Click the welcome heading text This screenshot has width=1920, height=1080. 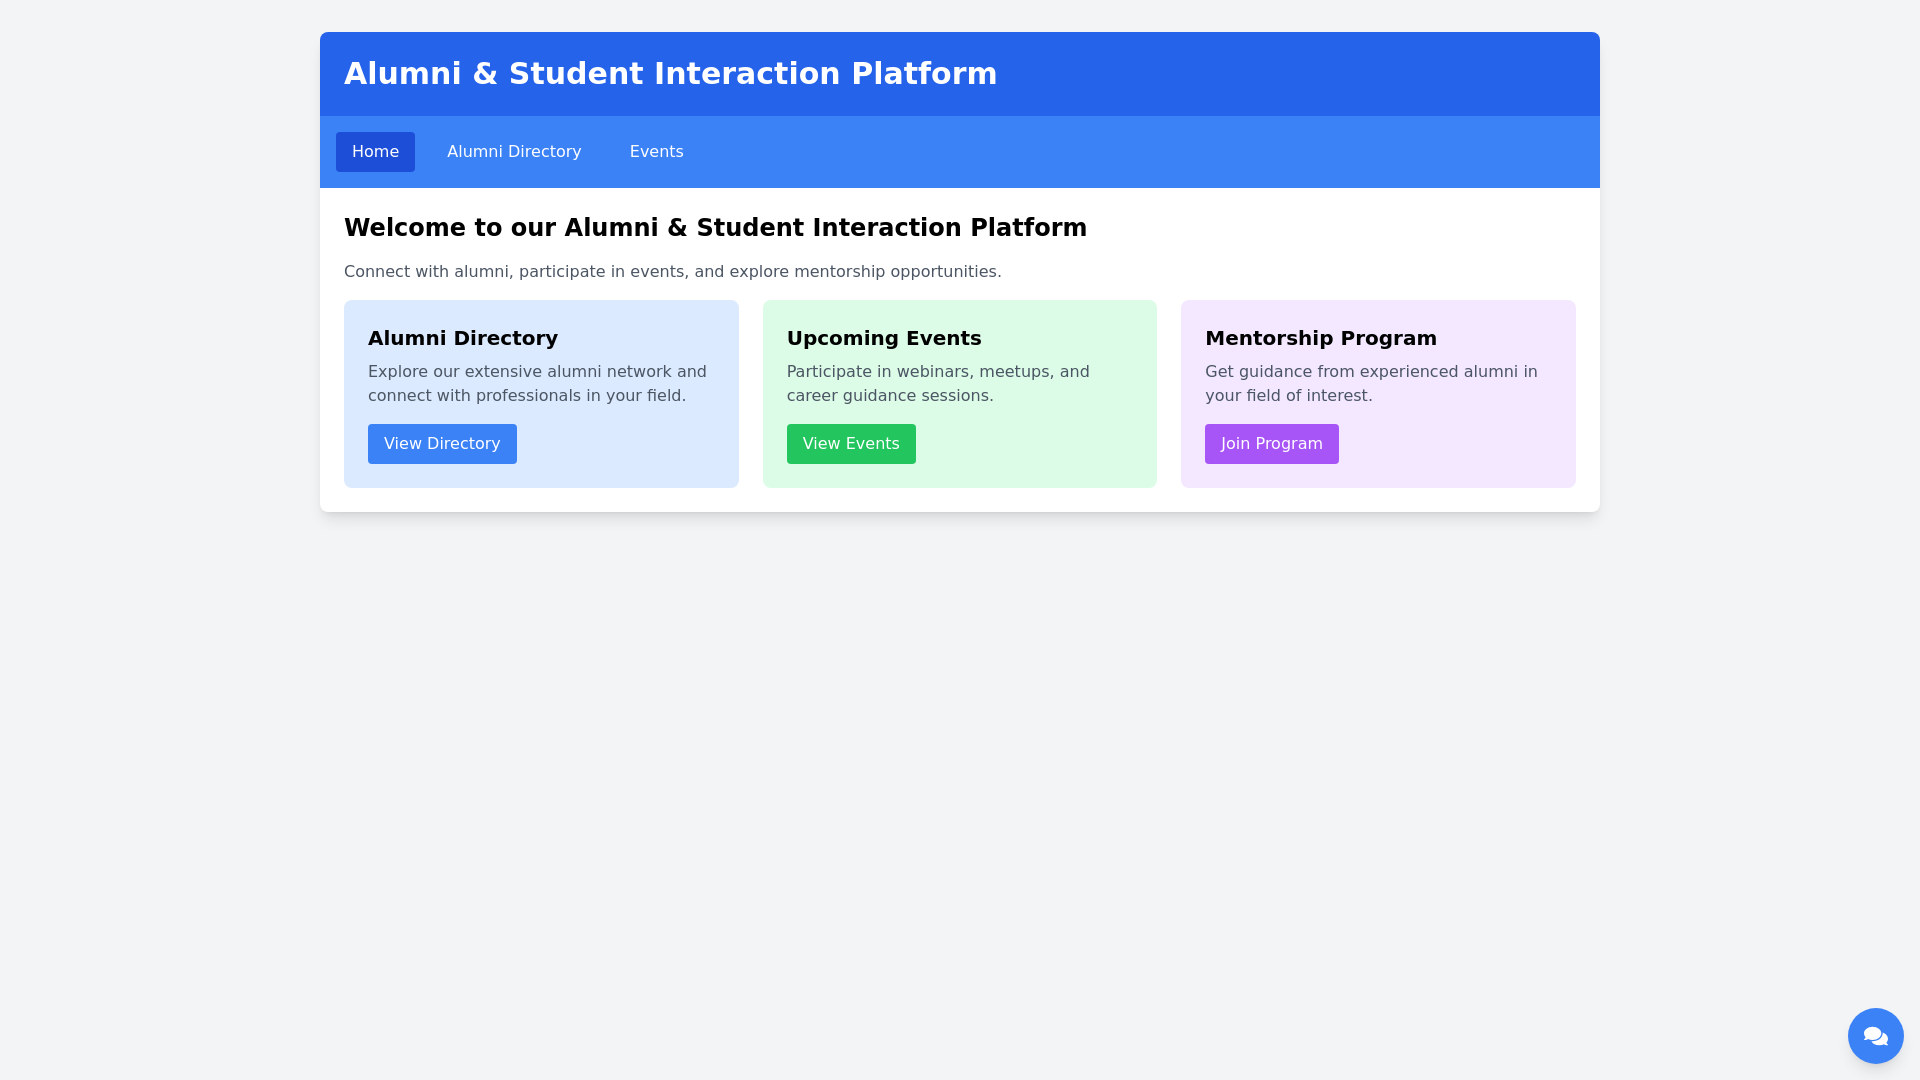[x=715, y=227]
